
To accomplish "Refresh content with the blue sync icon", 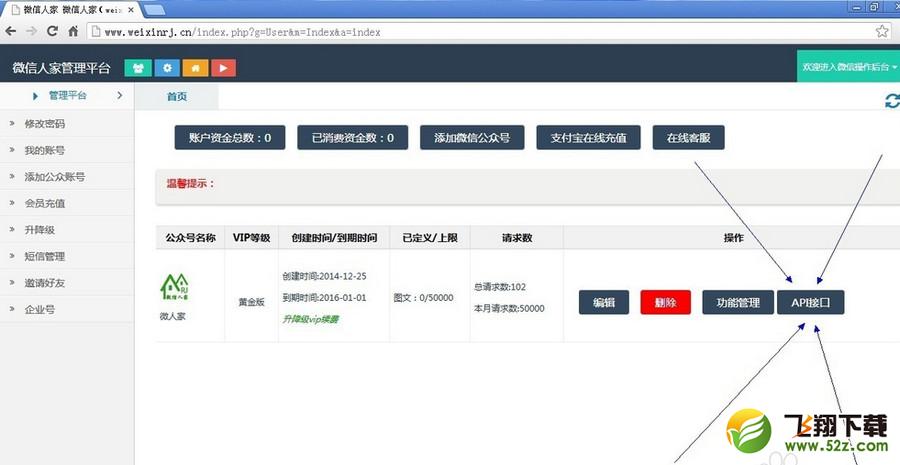I will (x=892, y=101).
